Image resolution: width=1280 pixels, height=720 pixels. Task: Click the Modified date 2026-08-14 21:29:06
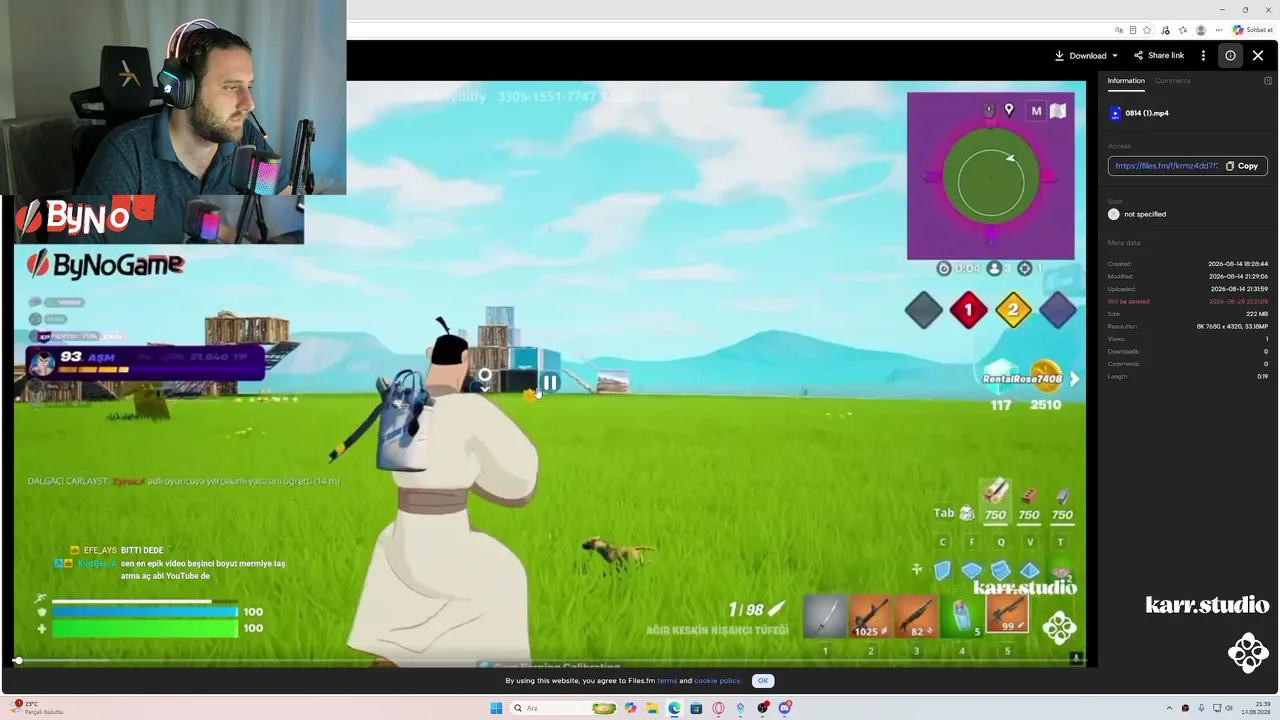[1238, 276]
